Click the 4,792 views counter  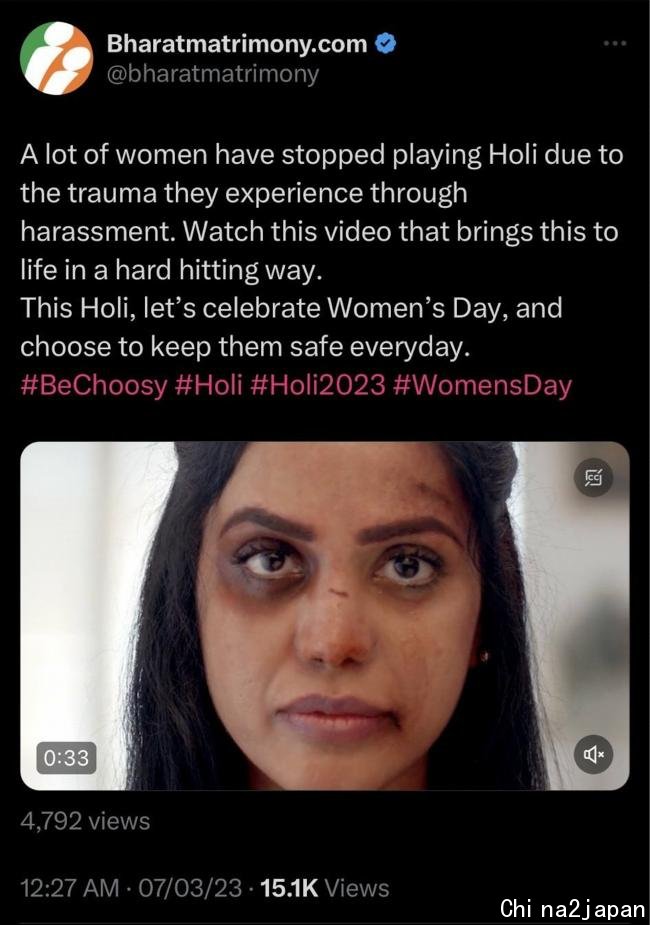pyautogui.click(x=86, y=821)
